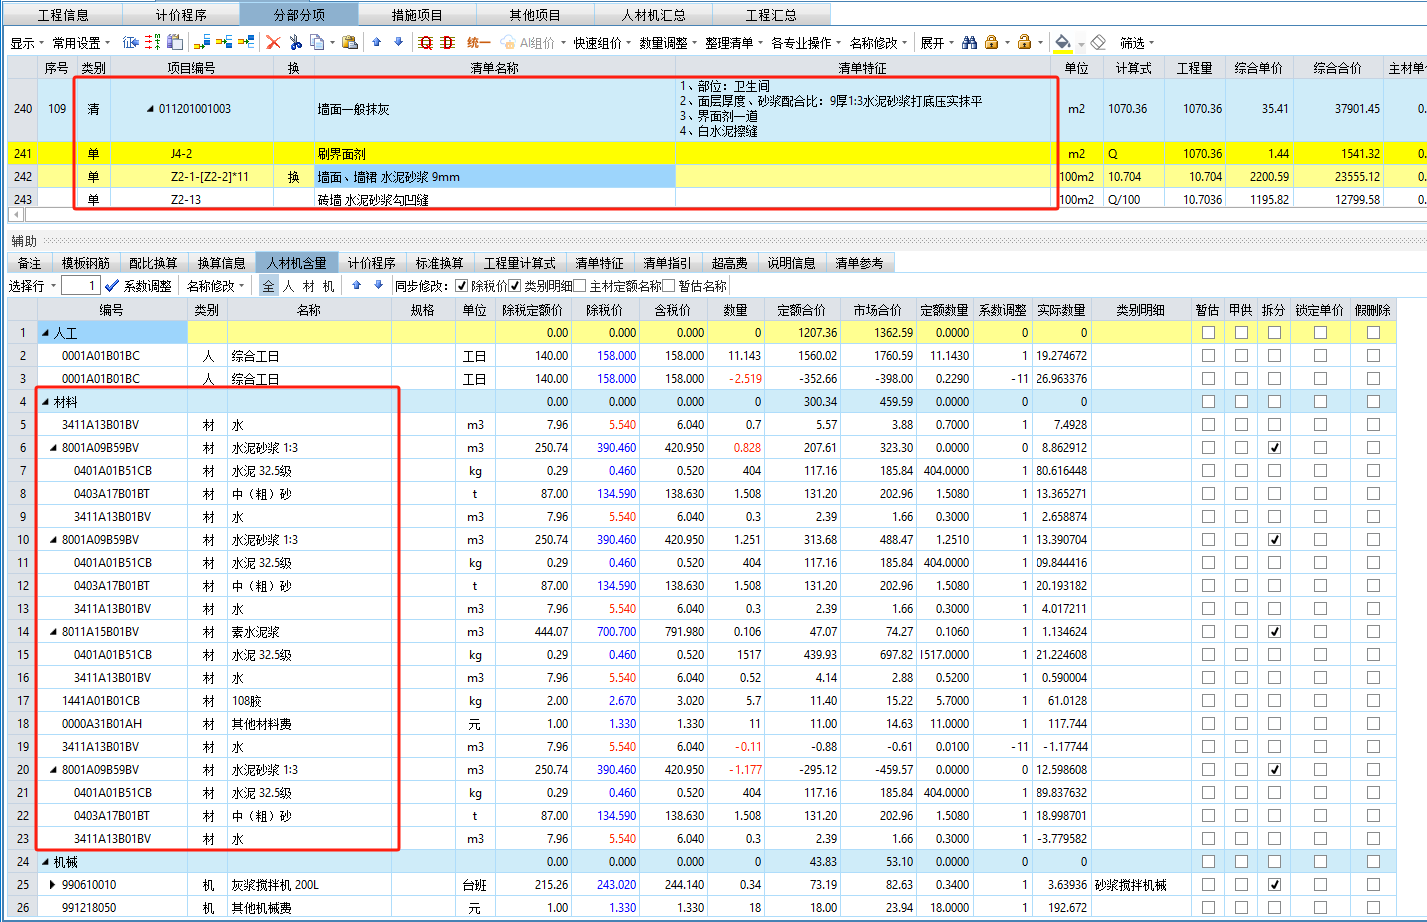The image size is (1427, 922).
Task: Click the upper grid horizontal scrollbar left arrow
Action: [15, 215]
